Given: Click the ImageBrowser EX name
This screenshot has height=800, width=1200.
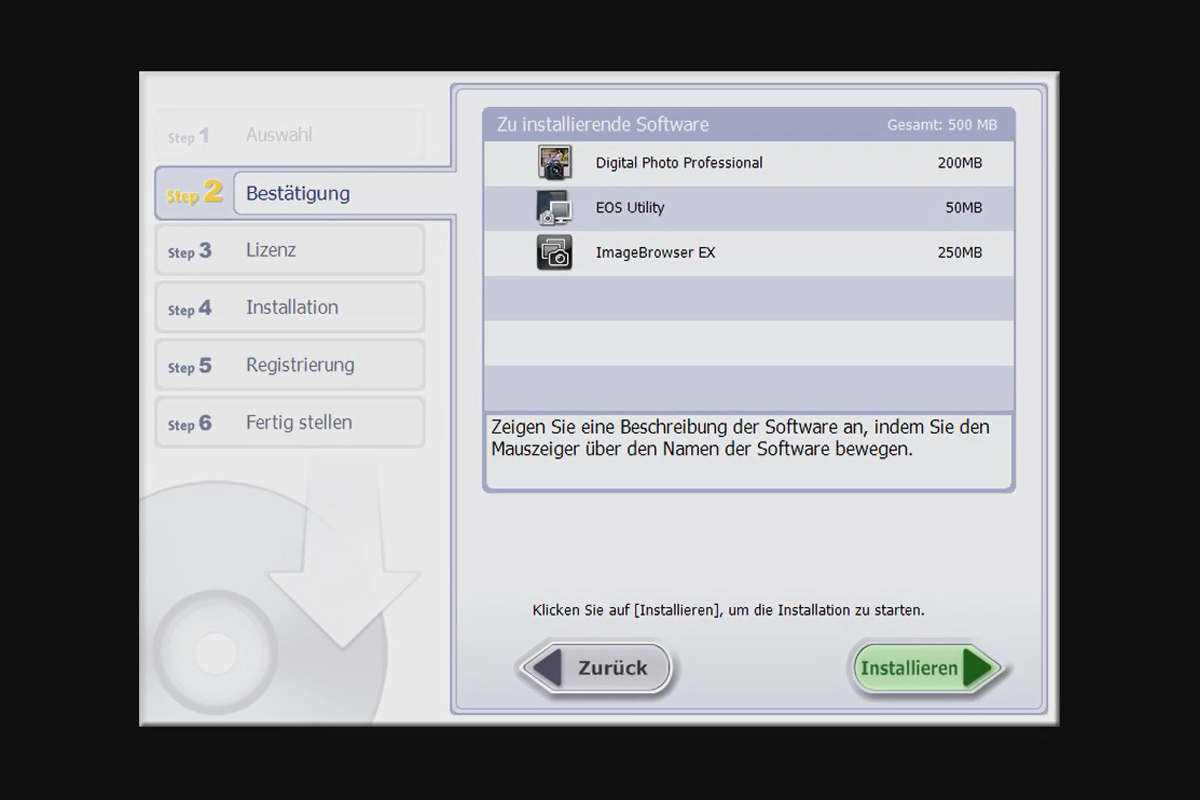Looking at the screenshot, I should [655, 253].
